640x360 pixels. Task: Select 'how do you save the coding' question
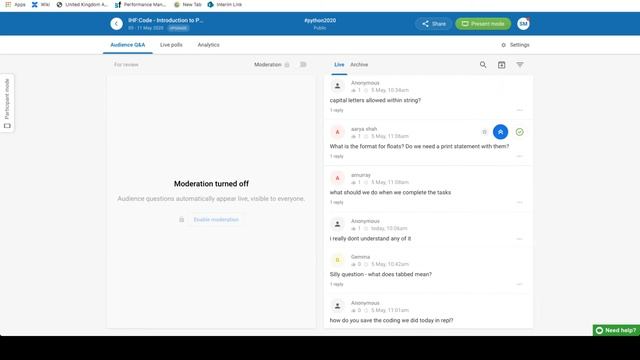[x=391, y=320]
